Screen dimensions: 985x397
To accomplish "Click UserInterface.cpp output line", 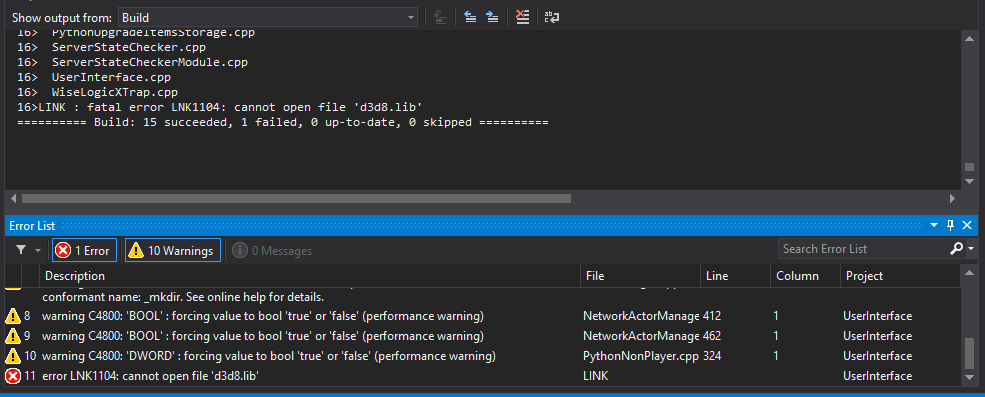I will coord(94,77).
